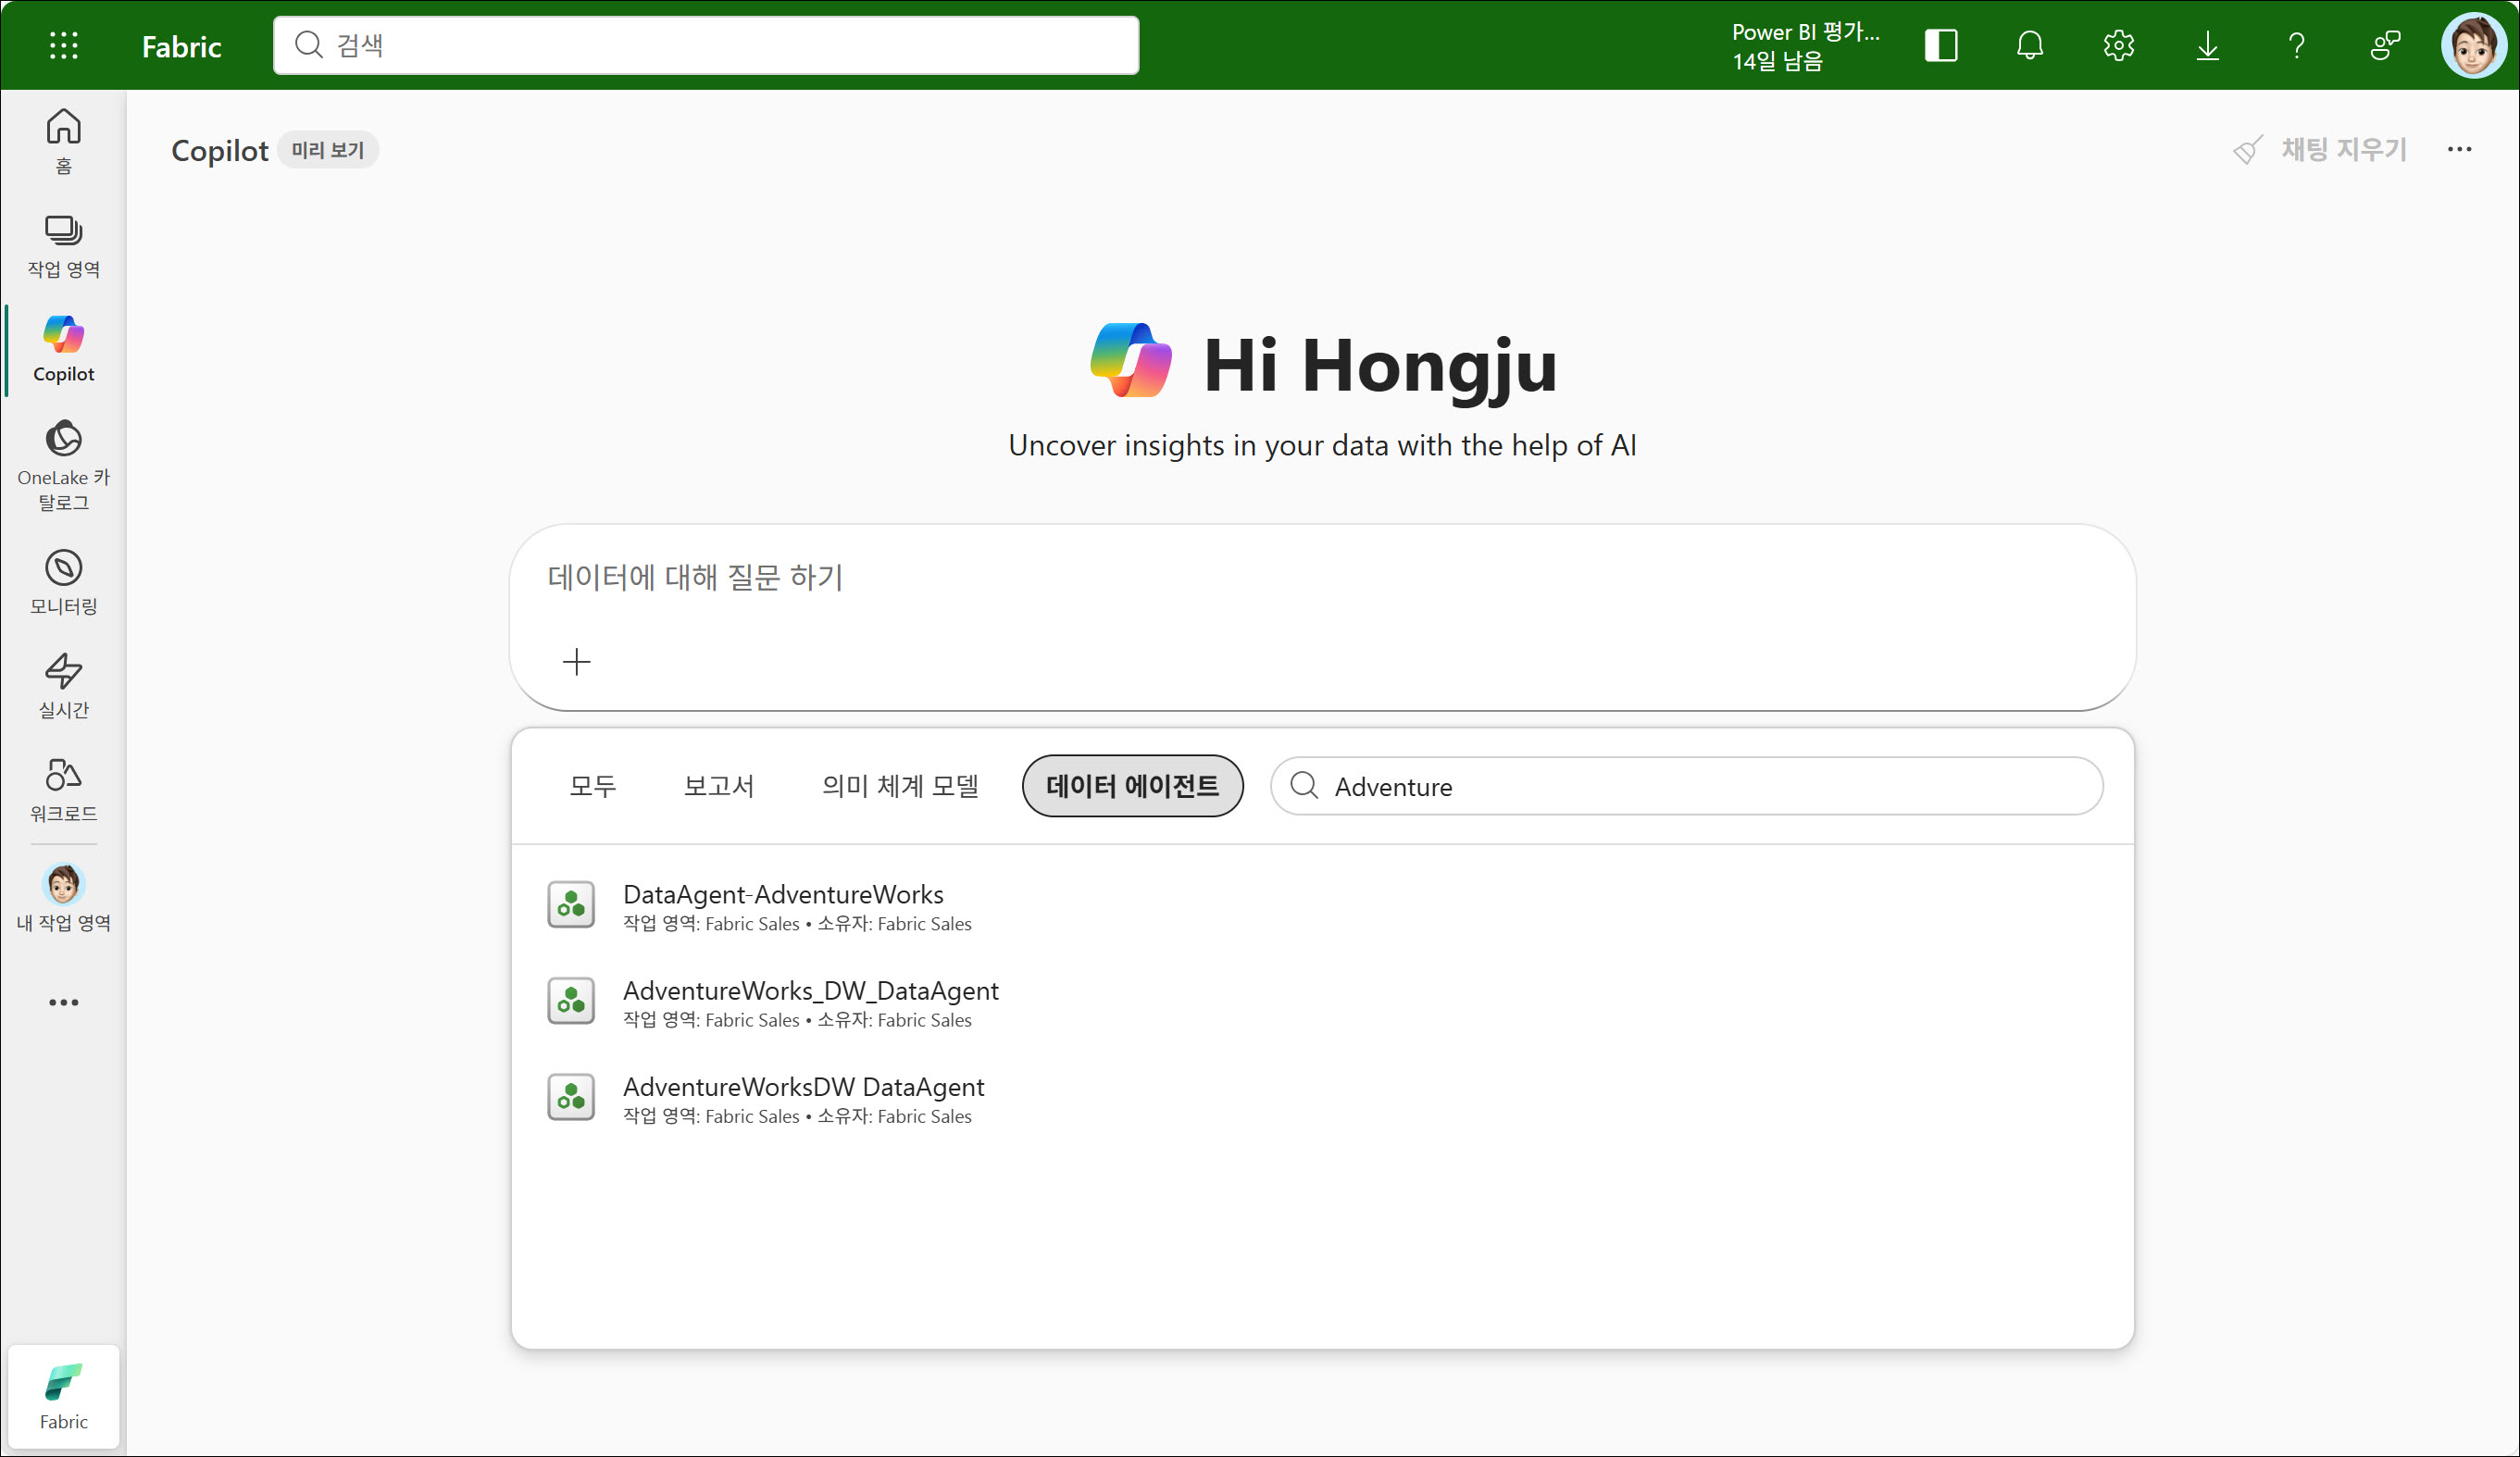Switch to the 보고서 tab
This screenshot has height=1457, width=2520.
tap(718, 786)
